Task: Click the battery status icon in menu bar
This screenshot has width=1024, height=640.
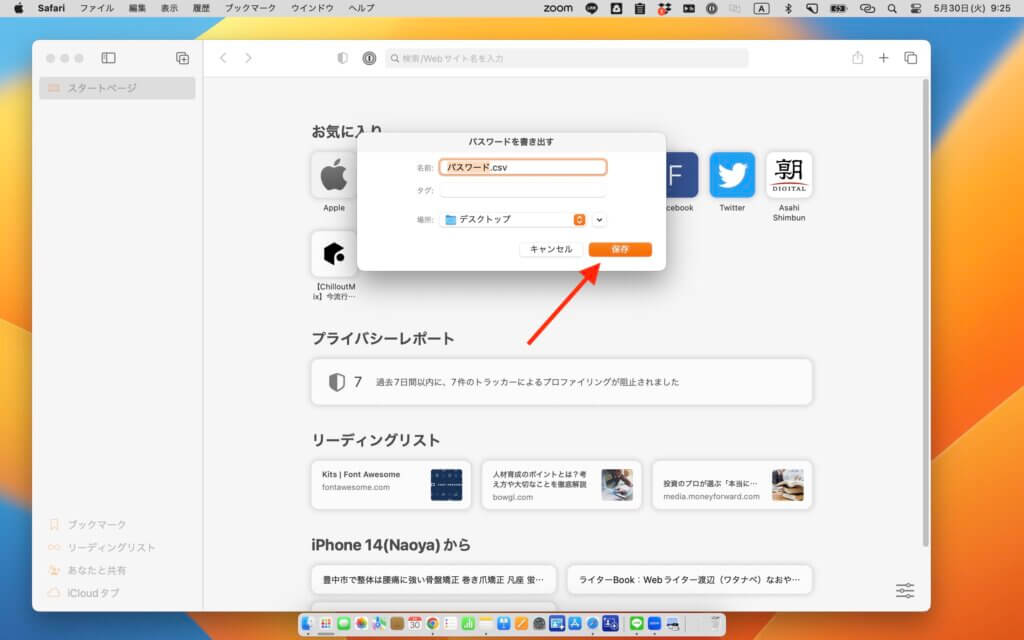Action: (839, 8)
